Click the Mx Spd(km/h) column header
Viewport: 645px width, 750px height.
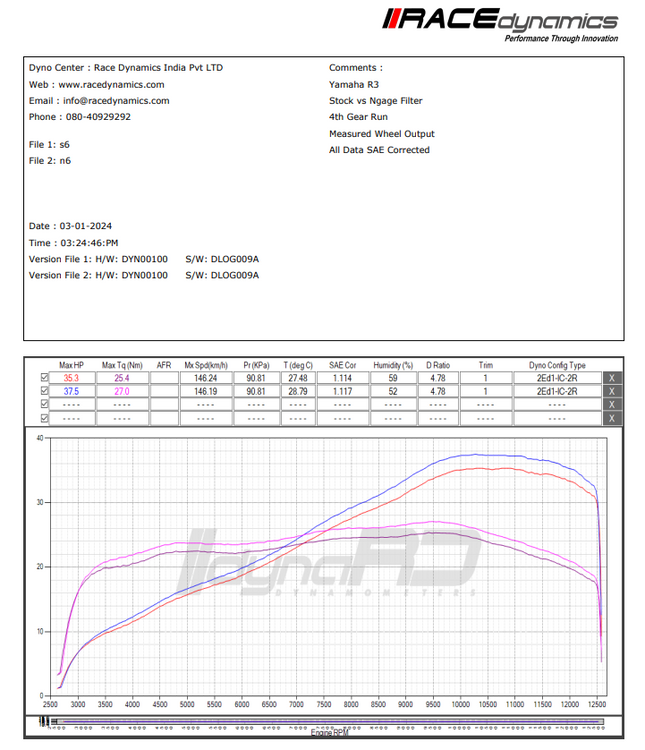(206, 365)
